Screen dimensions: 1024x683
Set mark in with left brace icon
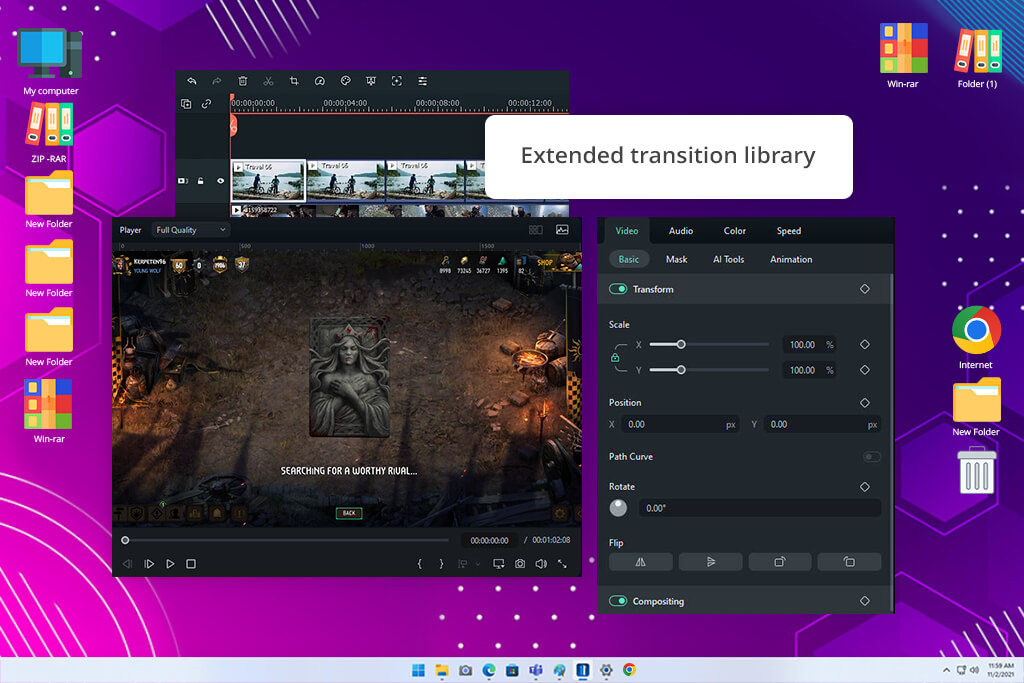419,564
